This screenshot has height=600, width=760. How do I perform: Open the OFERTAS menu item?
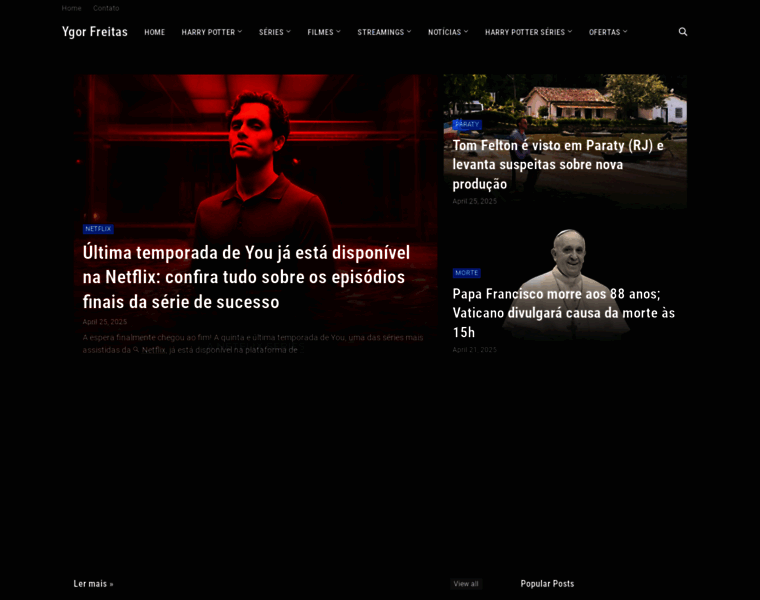(x=604, y=32)
